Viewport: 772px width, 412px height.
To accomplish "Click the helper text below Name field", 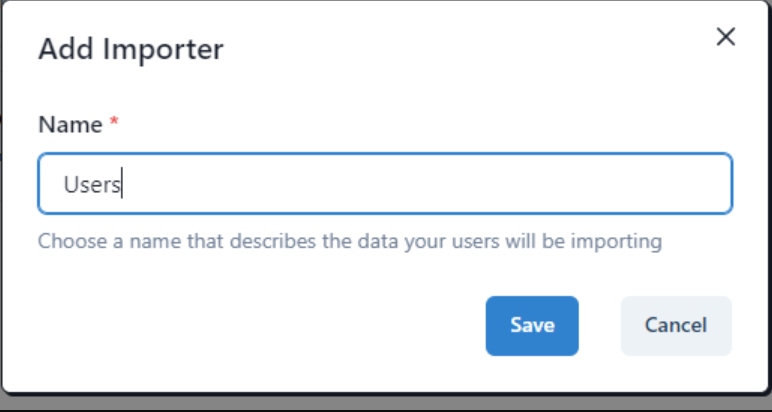I will point(350,241).
